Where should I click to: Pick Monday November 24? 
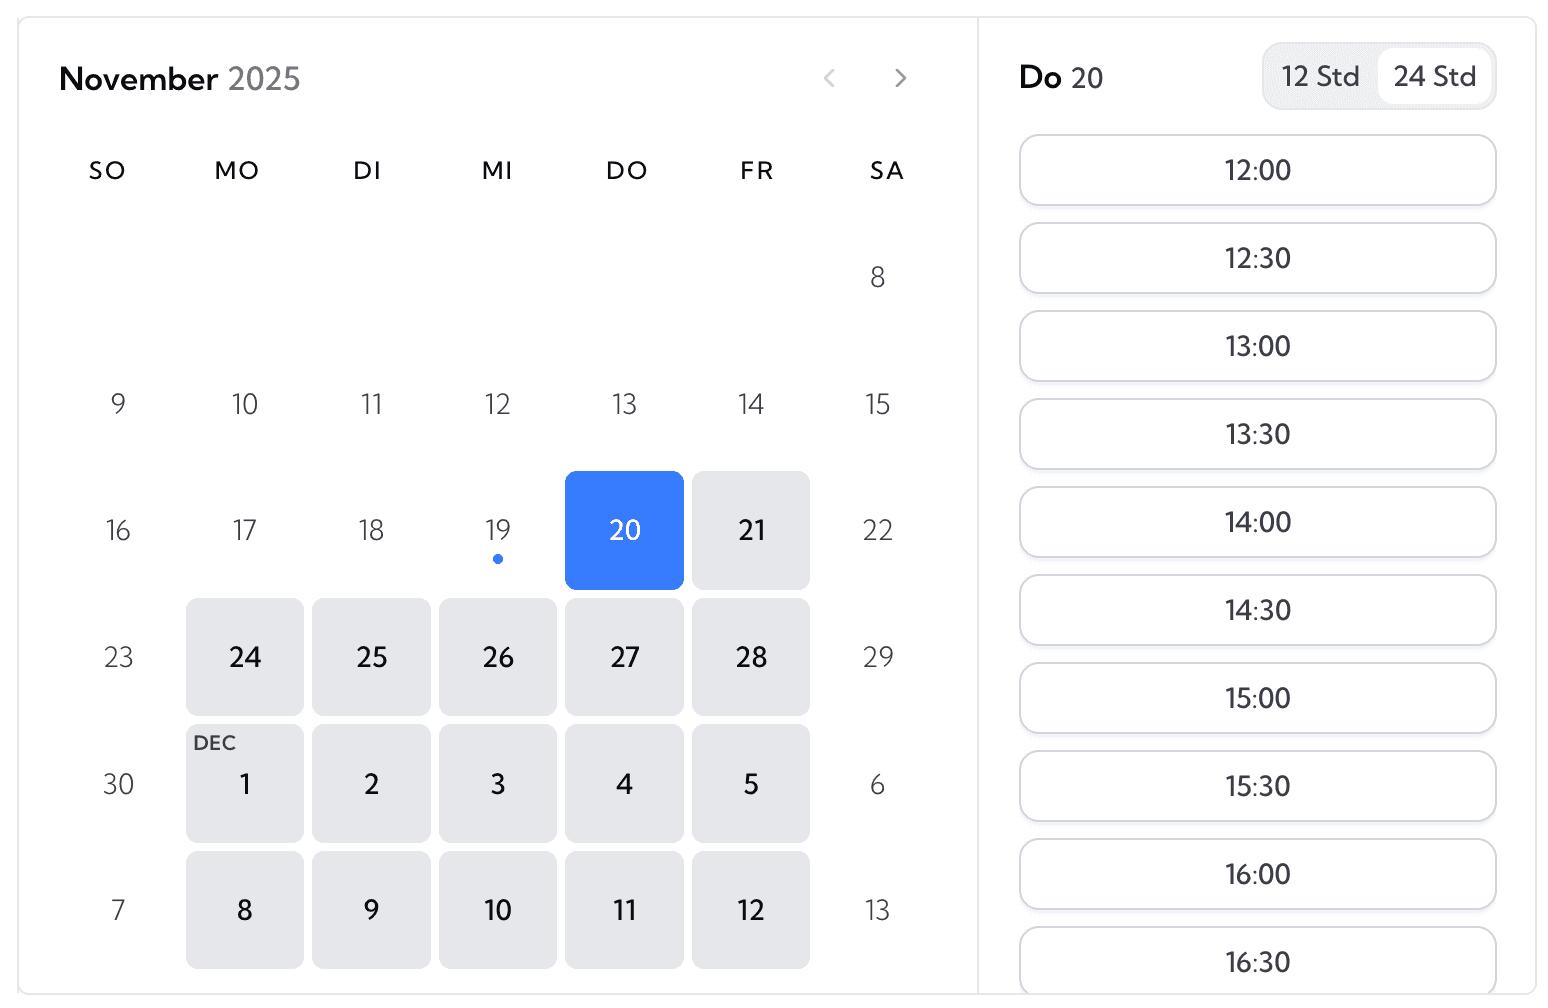[245, 657]
